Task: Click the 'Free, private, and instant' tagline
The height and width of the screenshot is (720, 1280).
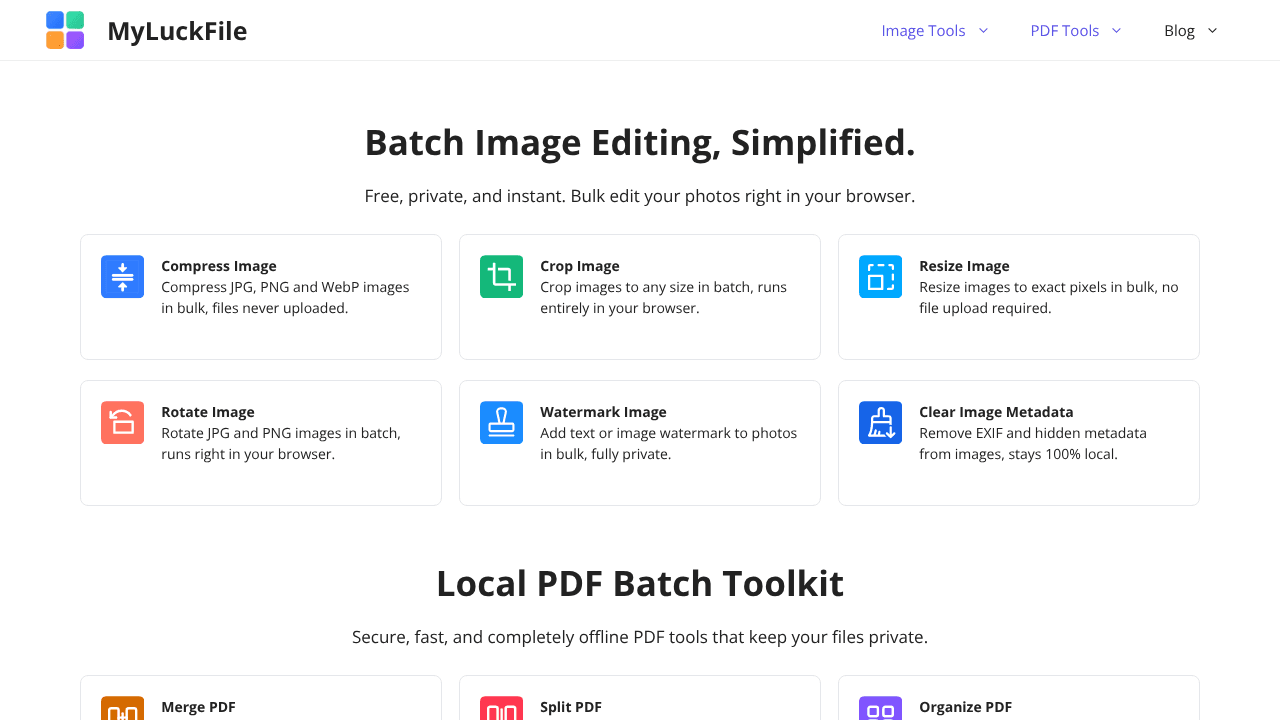Action: (x=640, y=196)
